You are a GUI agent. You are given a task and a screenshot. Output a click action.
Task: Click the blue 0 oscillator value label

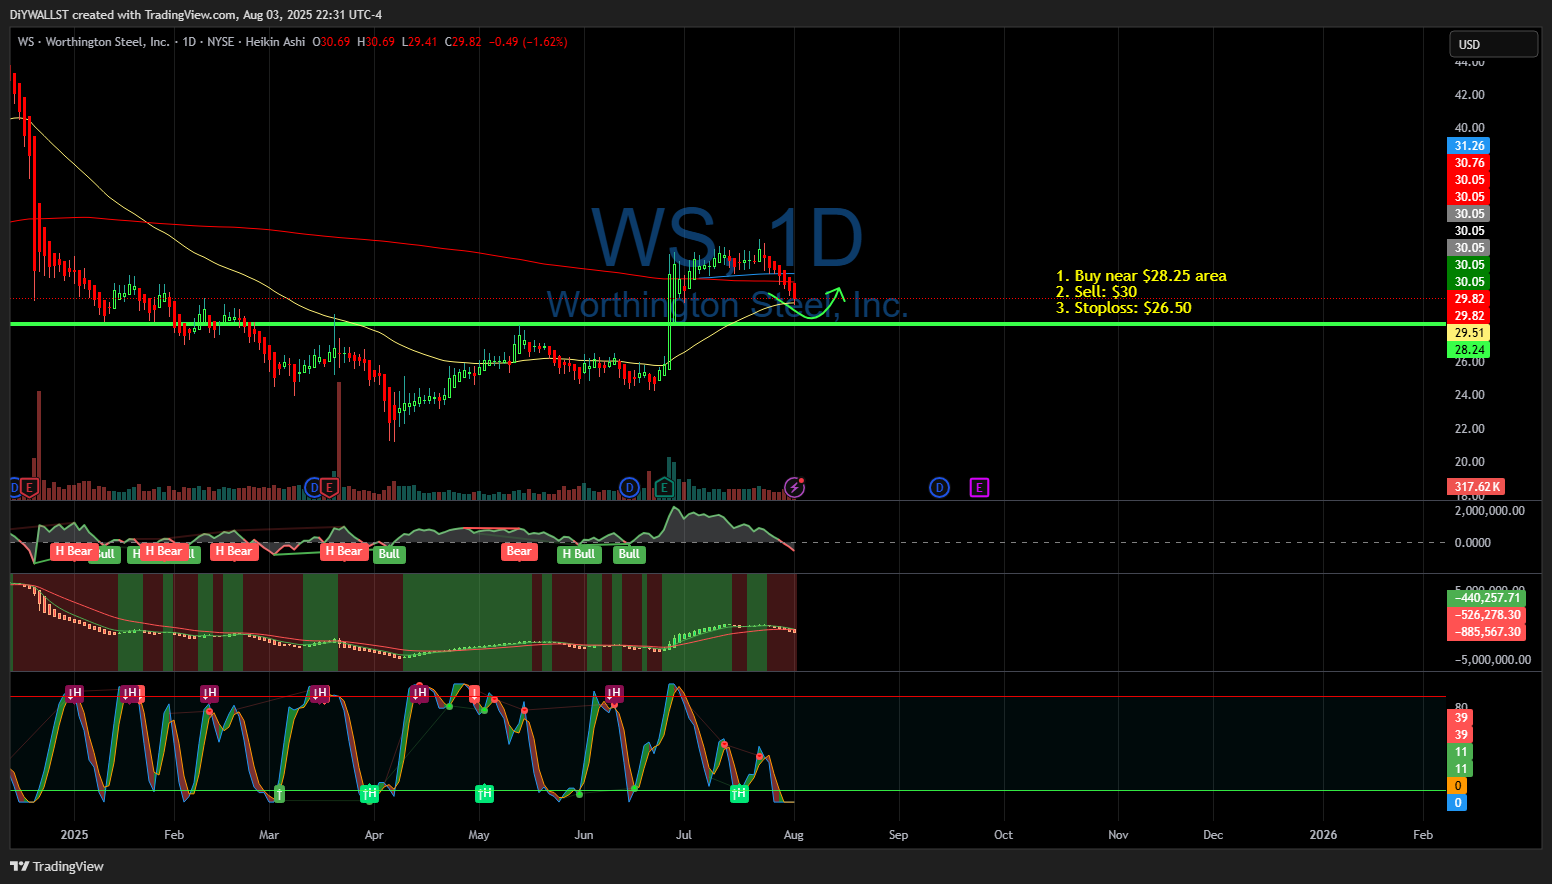tap(1457, 803)
